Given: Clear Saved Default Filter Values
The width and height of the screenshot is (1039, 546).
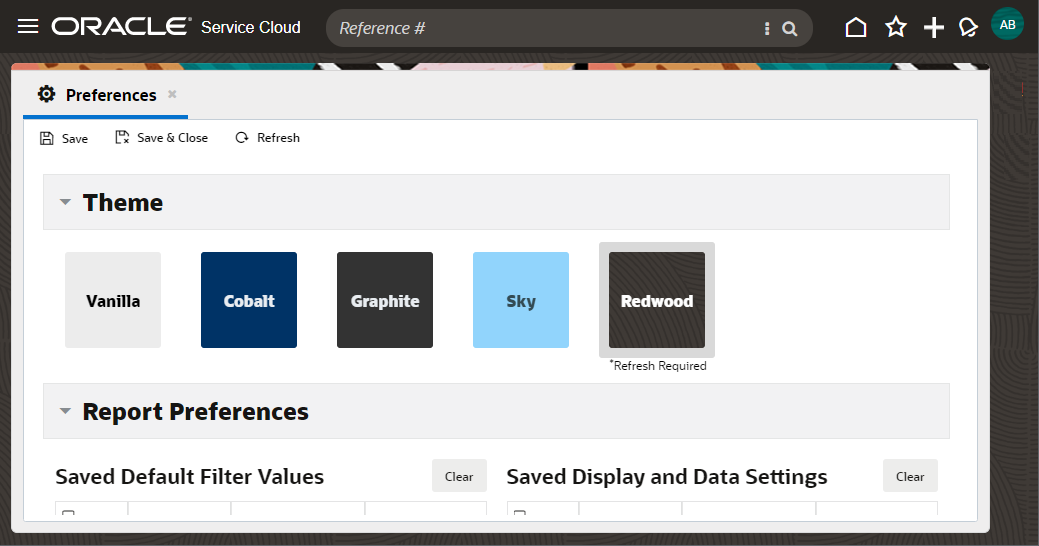Looking at the screenshot, I should pyautogui.click(x=459, y=476).
